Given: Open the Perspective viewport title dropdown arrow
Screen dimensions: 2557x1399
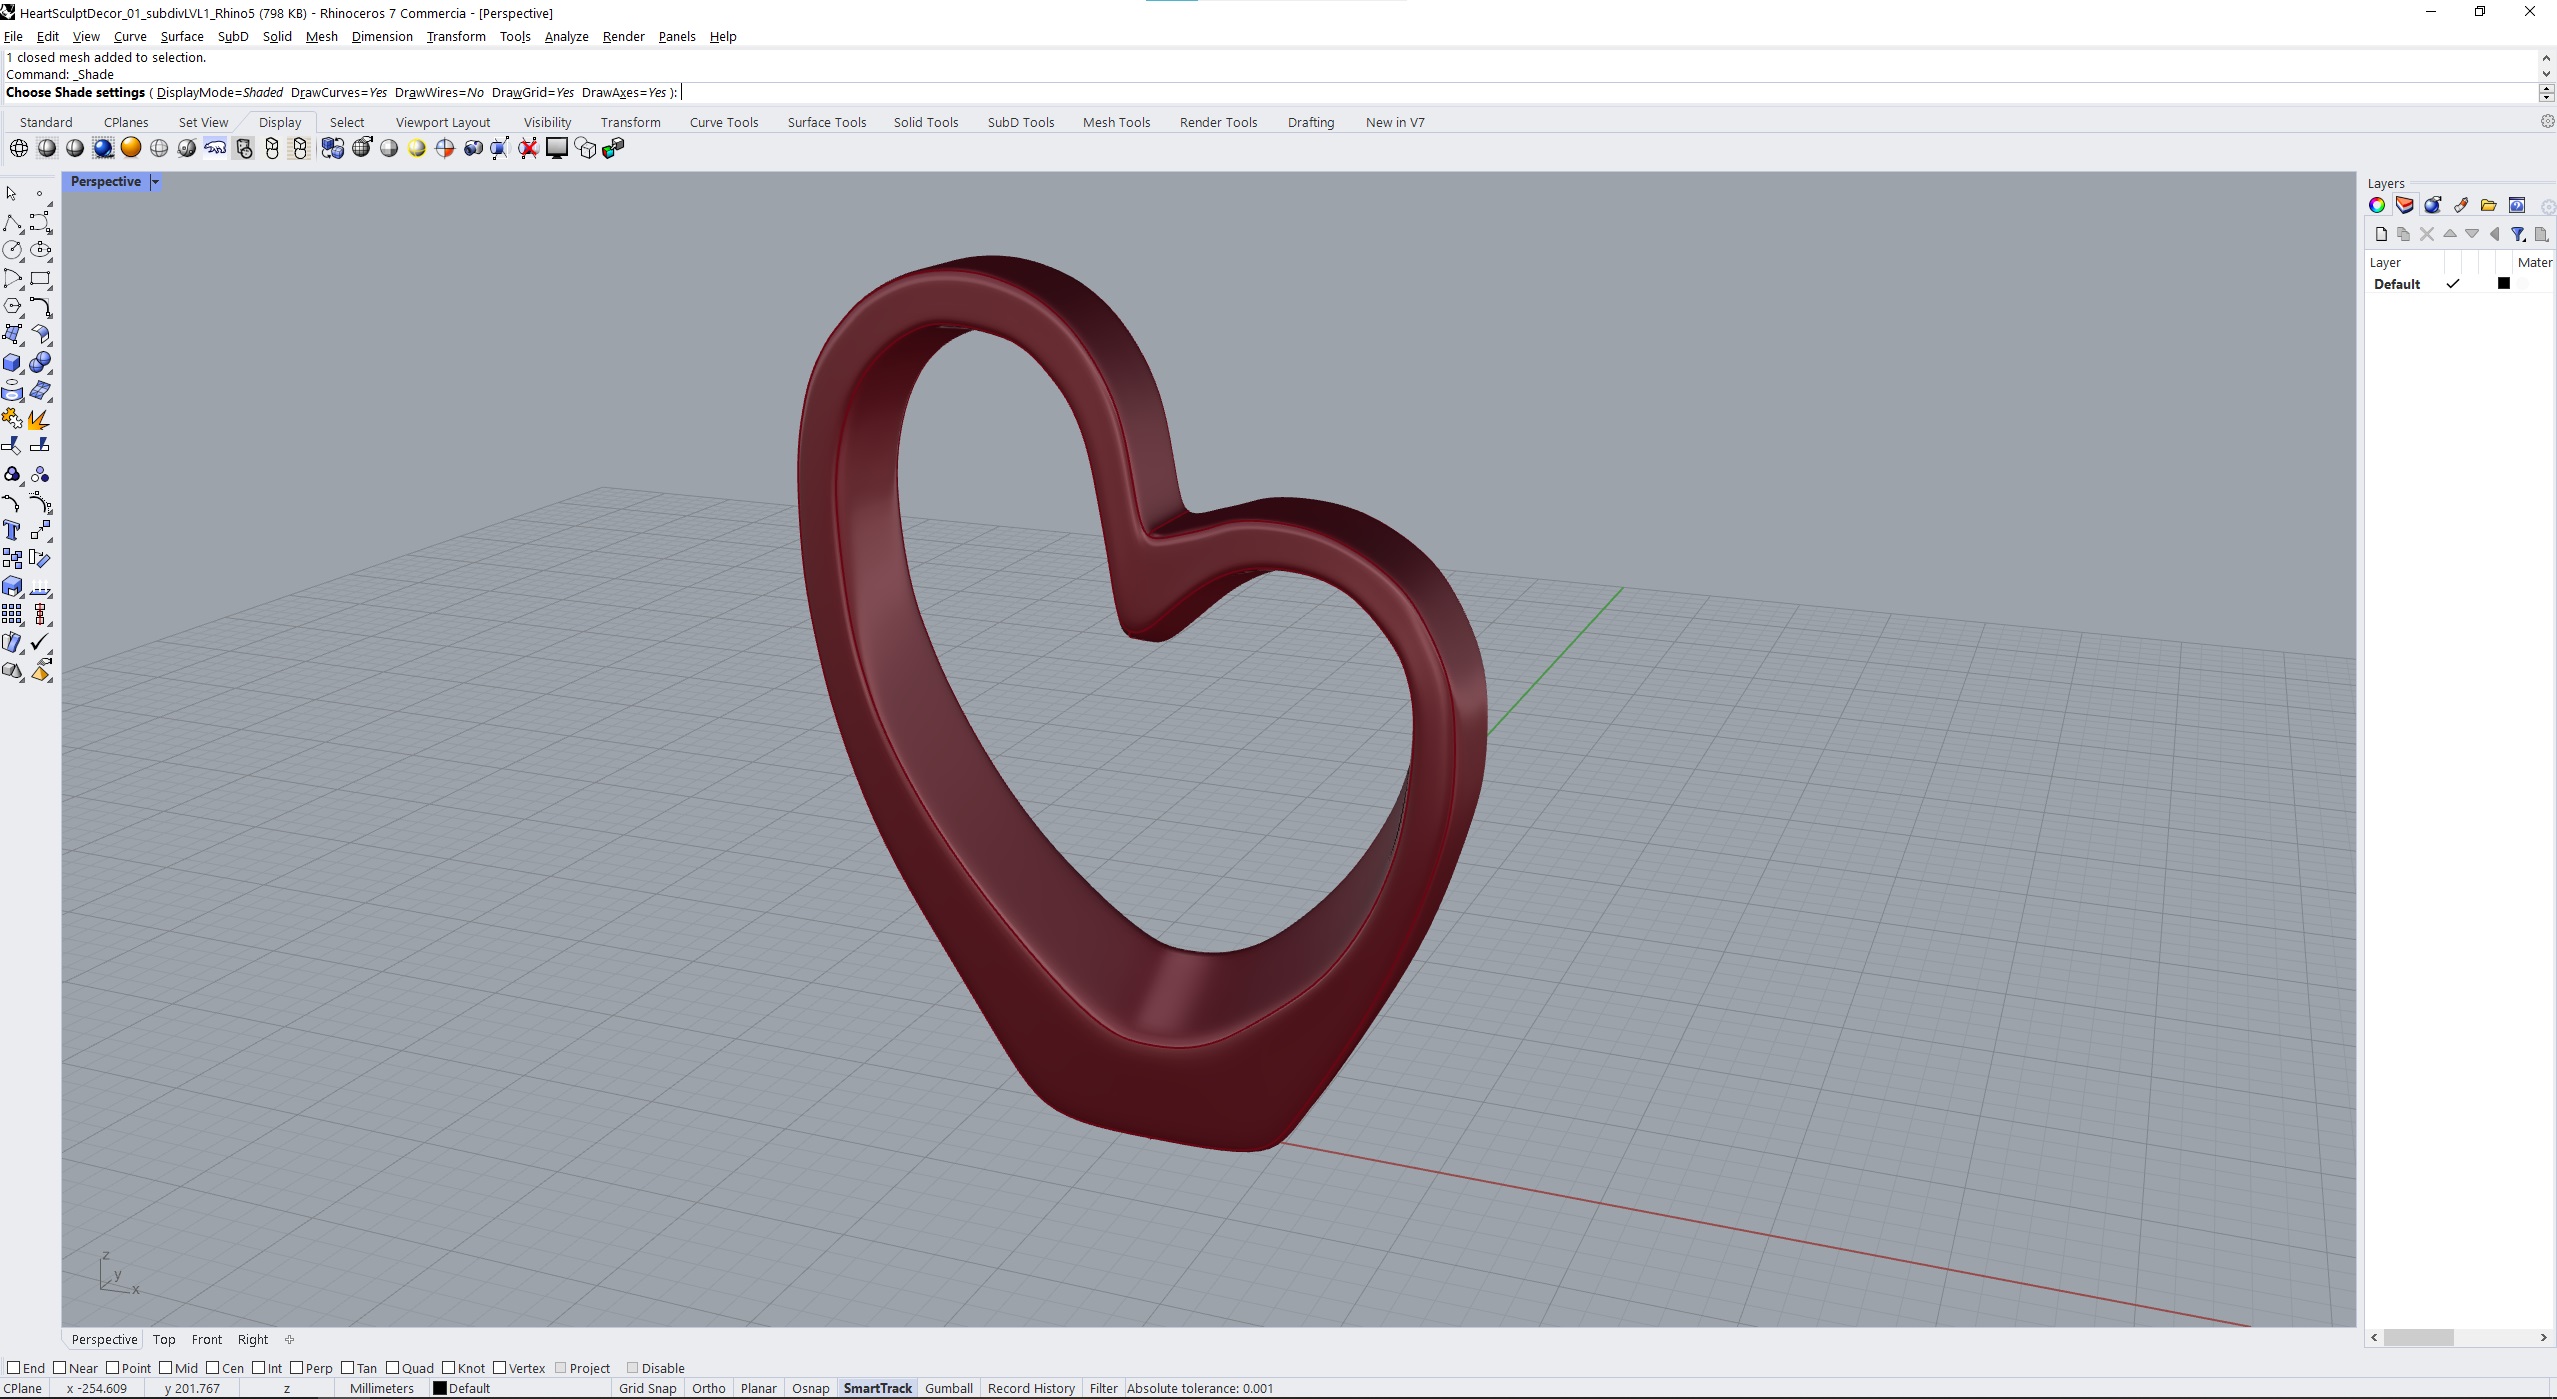Looking at the screenshot, I should click(155, 182).
